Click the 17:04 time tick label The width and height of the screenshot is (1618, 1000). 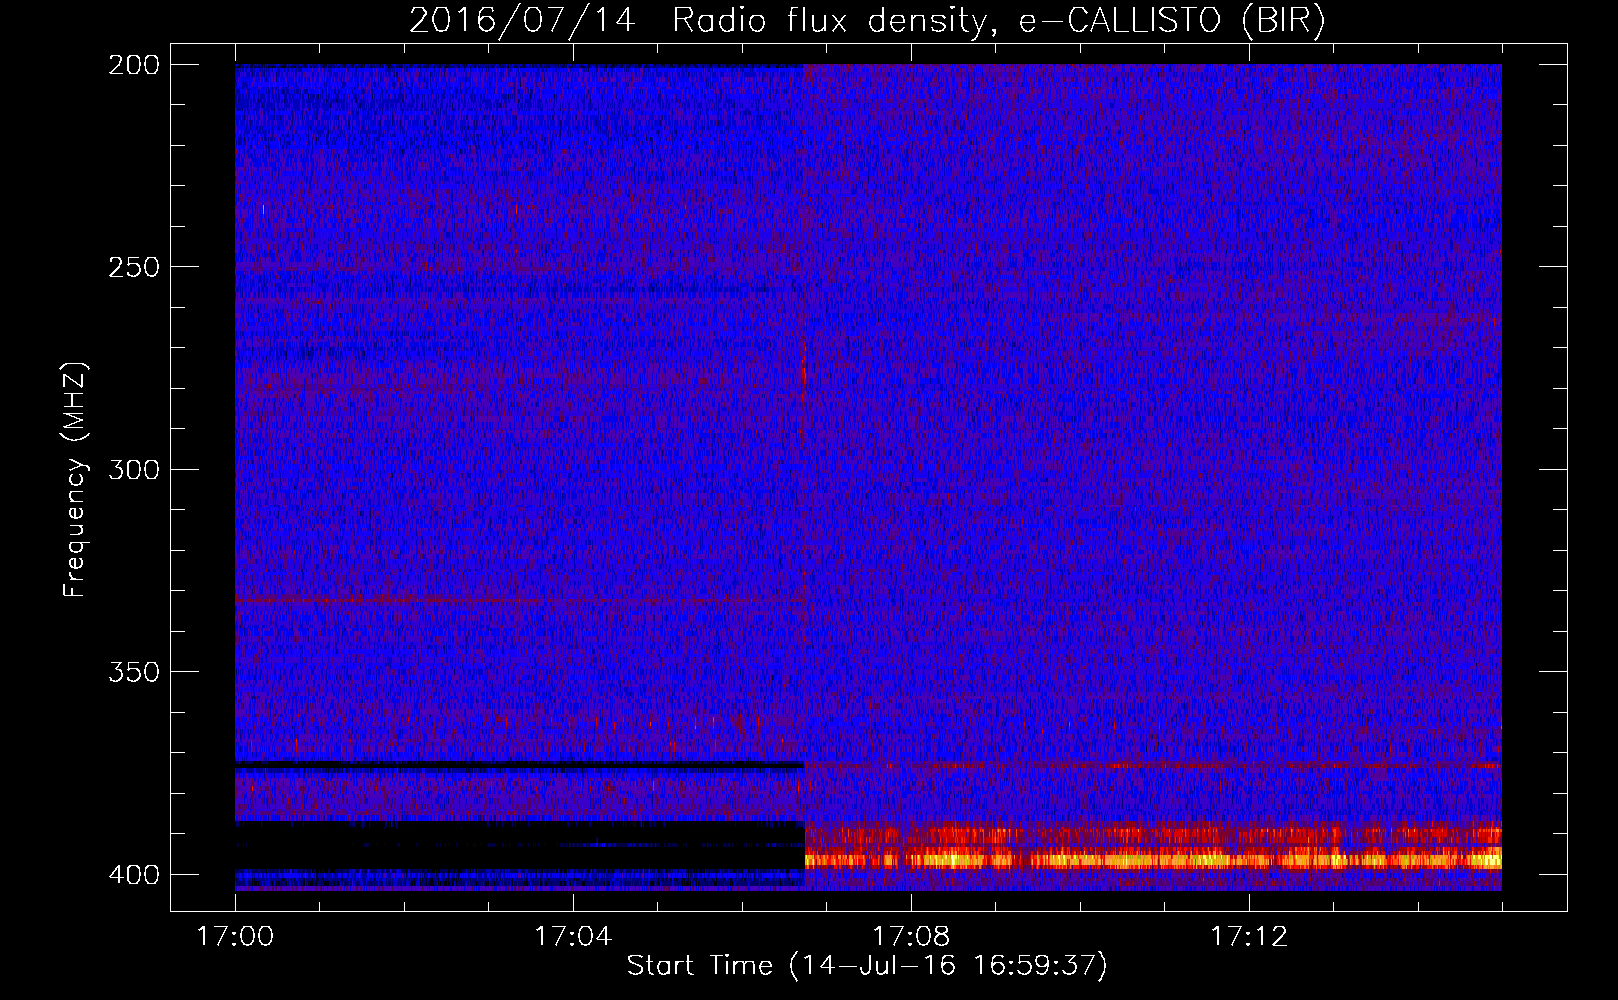coord(573,937)
